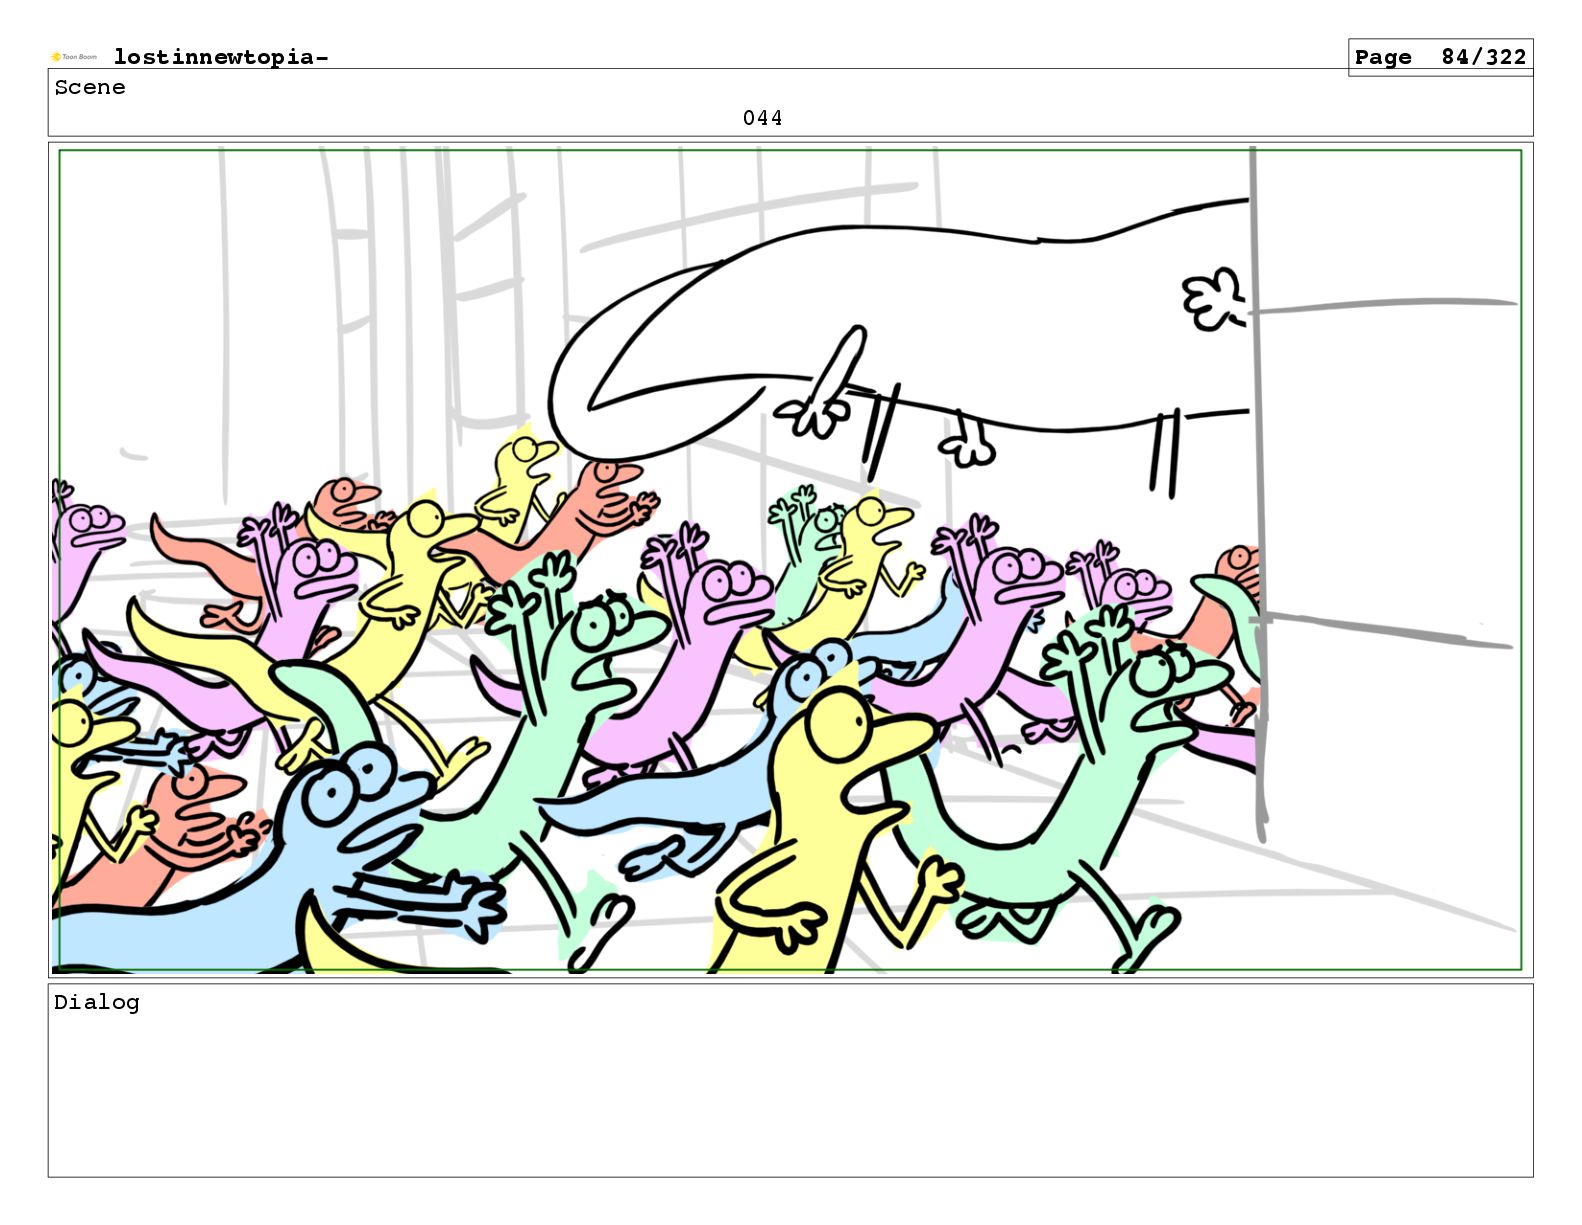This screenshot has width=1582, height=1225.
Task: Select scene number '044'
Action: [762, 118]
